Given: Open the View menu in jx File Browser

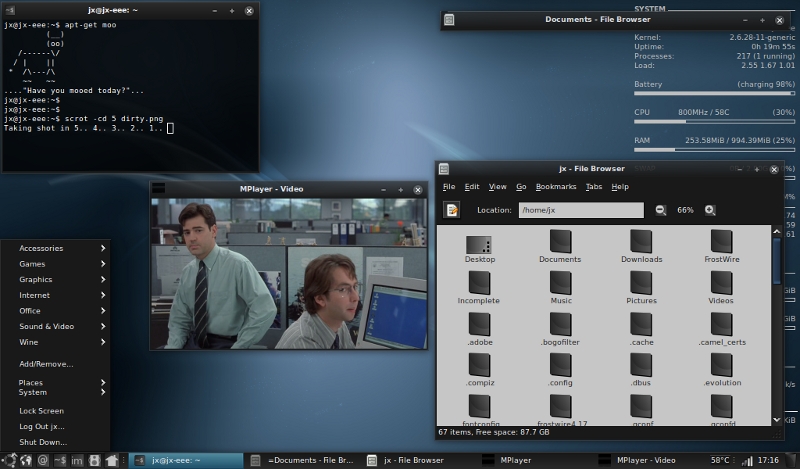Looking at the screenshot, I should (x=497, y=187).
